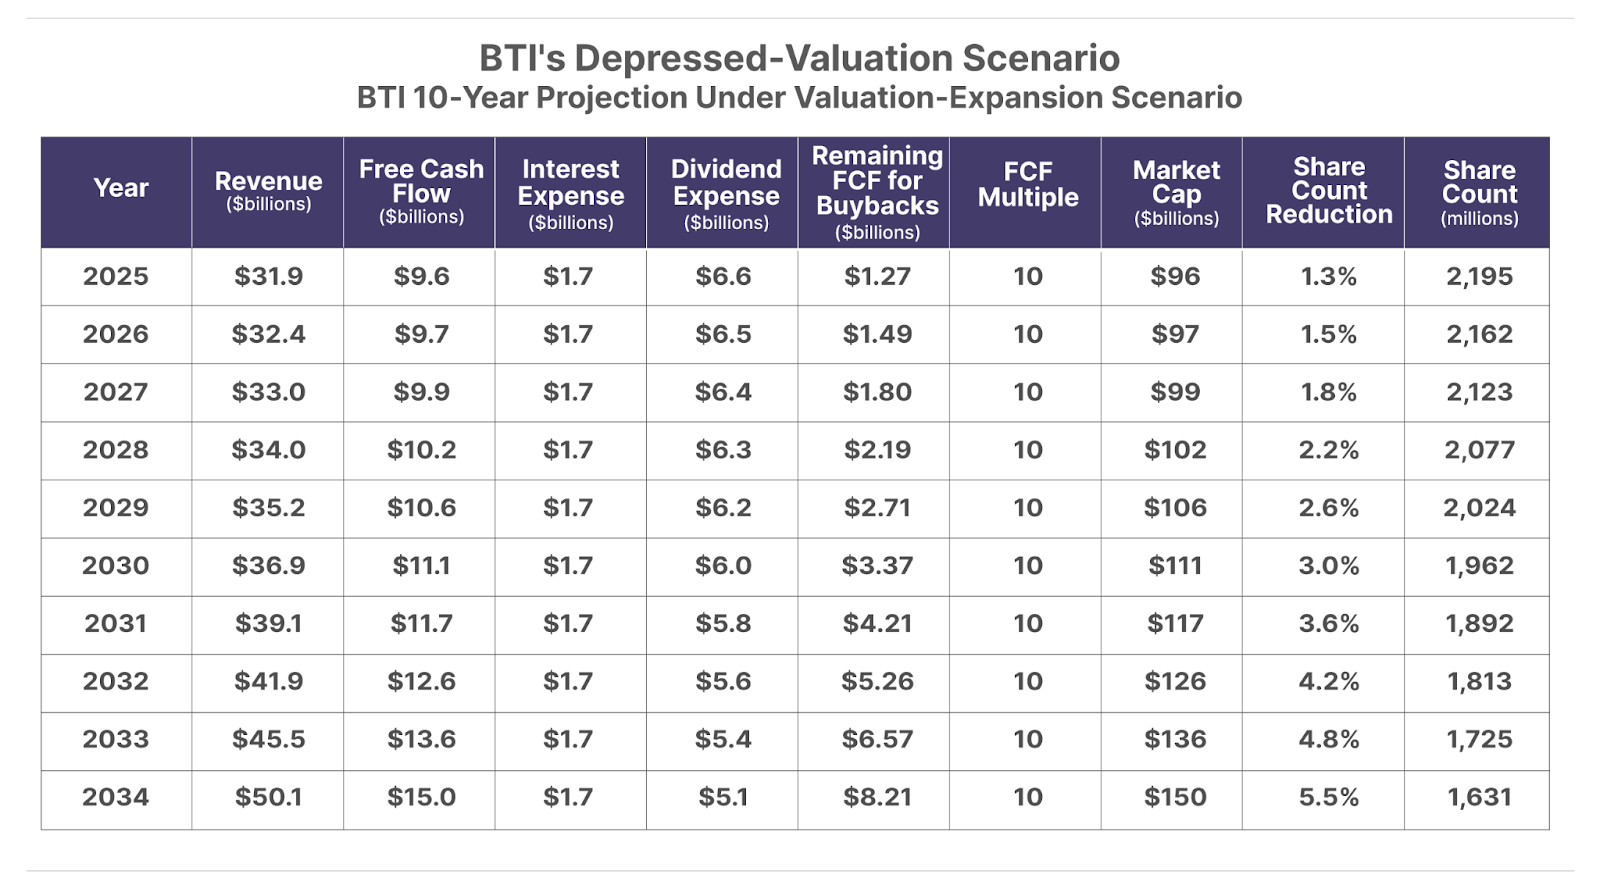Select the Market Cap column header
Screen dimensions: 1600x889
click(1176, 192)
